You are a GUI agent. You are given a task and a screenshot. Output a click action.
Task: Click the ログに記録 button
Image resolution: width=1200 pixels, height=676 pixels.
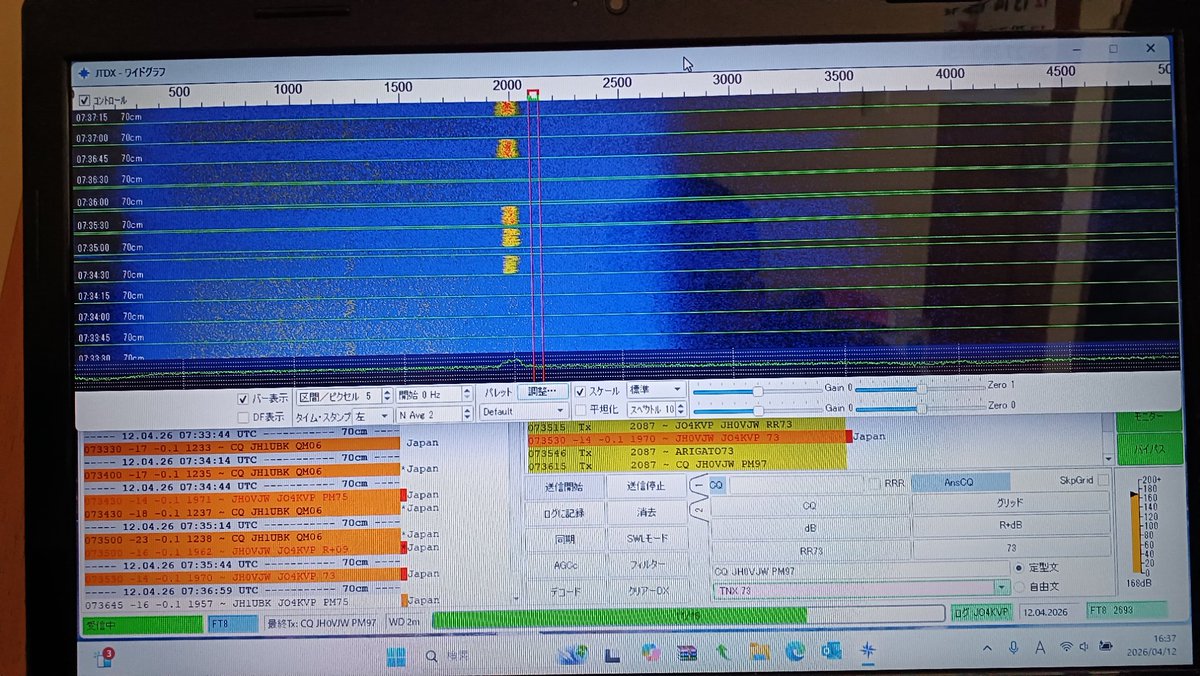click(563, 513)
